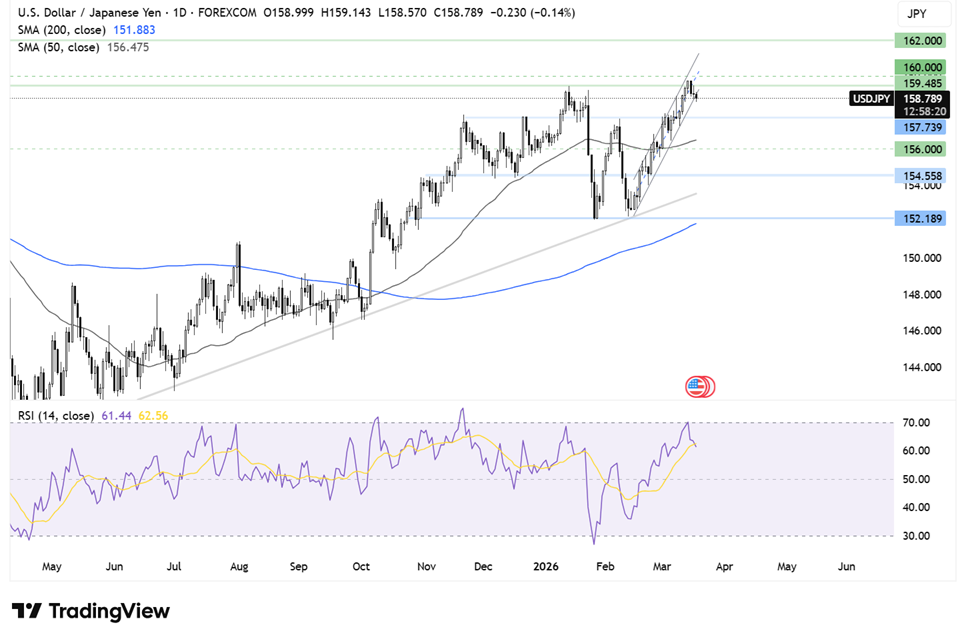
Task: Select the 162.000 green price level label
Action: point(918,41)
